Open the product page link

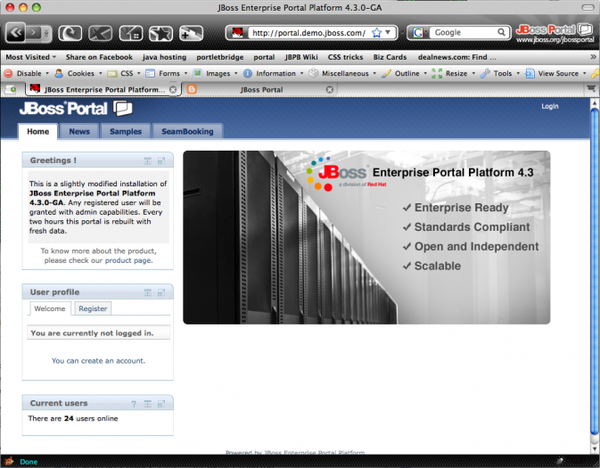click(129, 260)
